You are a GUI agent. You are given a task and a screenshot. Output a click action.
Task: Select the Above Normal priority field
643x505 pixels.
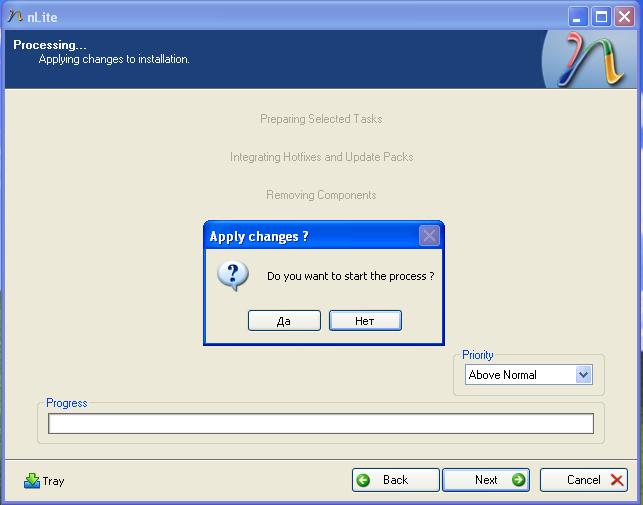[529, 375]
